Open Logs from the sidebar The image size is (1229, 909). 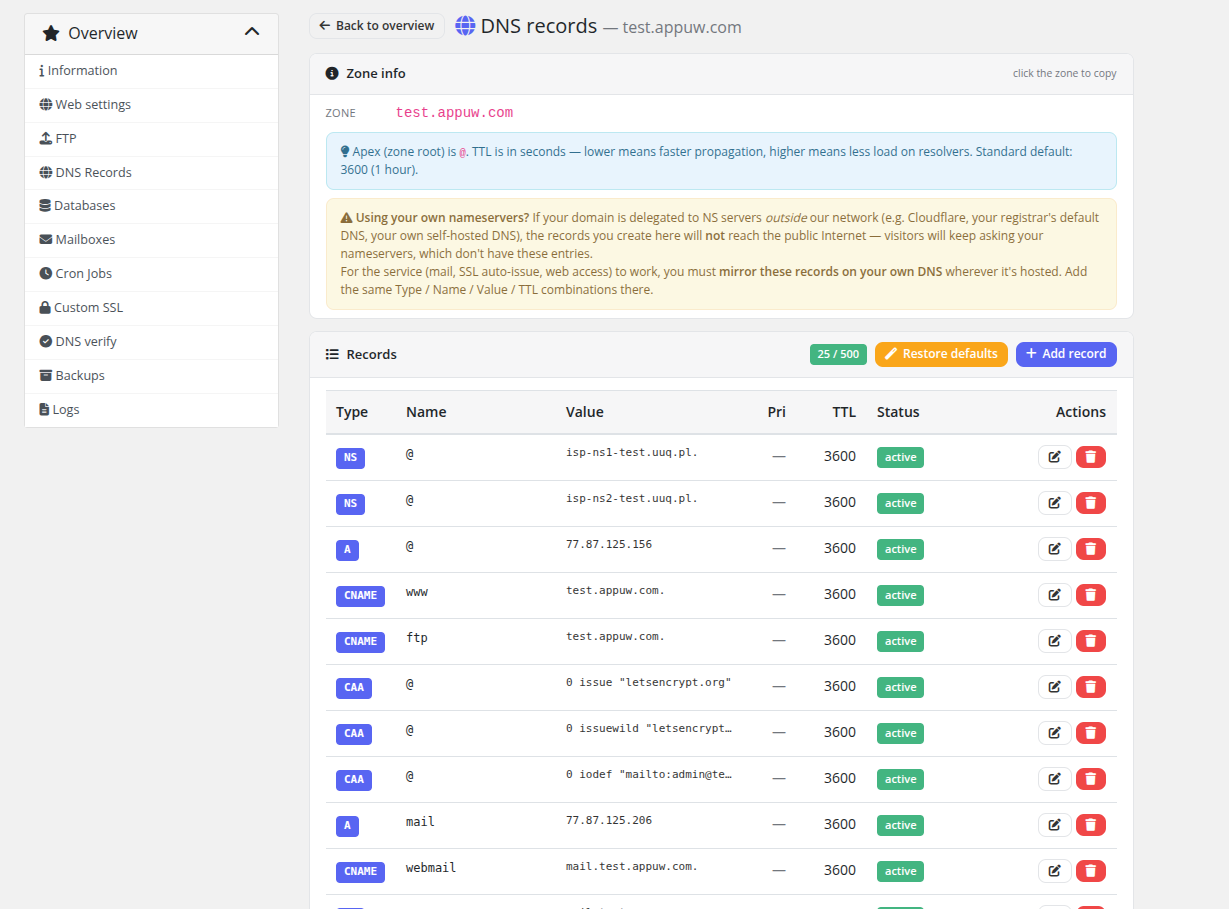click(151, 410)
